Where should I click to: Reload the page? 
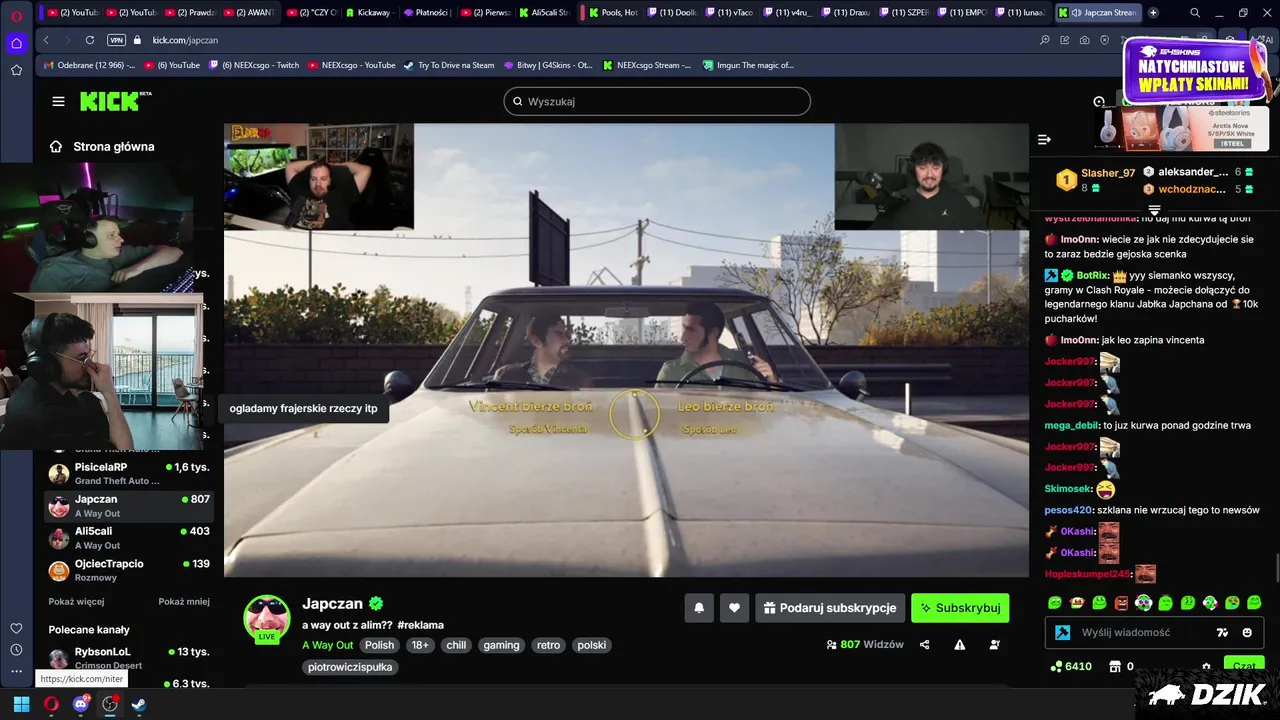click(x=89, y=40)
